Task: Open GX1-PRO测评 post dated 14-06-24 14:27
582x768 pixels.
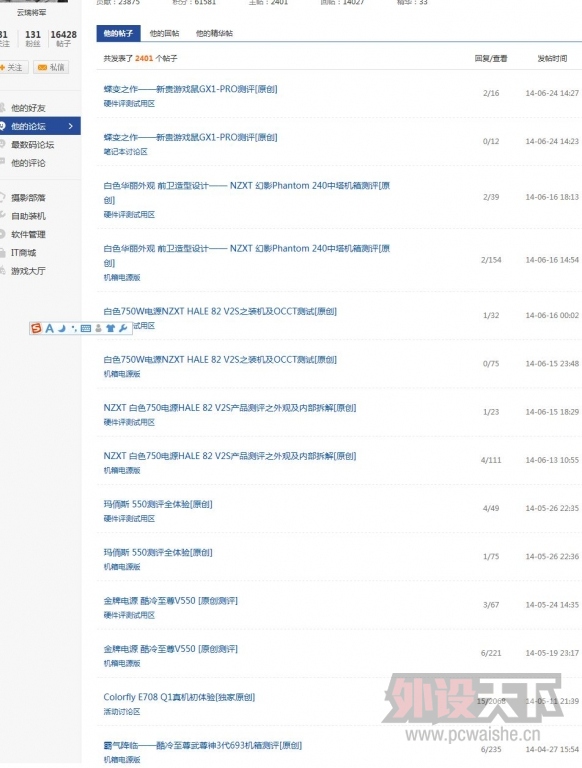Action: pos(190,89)
